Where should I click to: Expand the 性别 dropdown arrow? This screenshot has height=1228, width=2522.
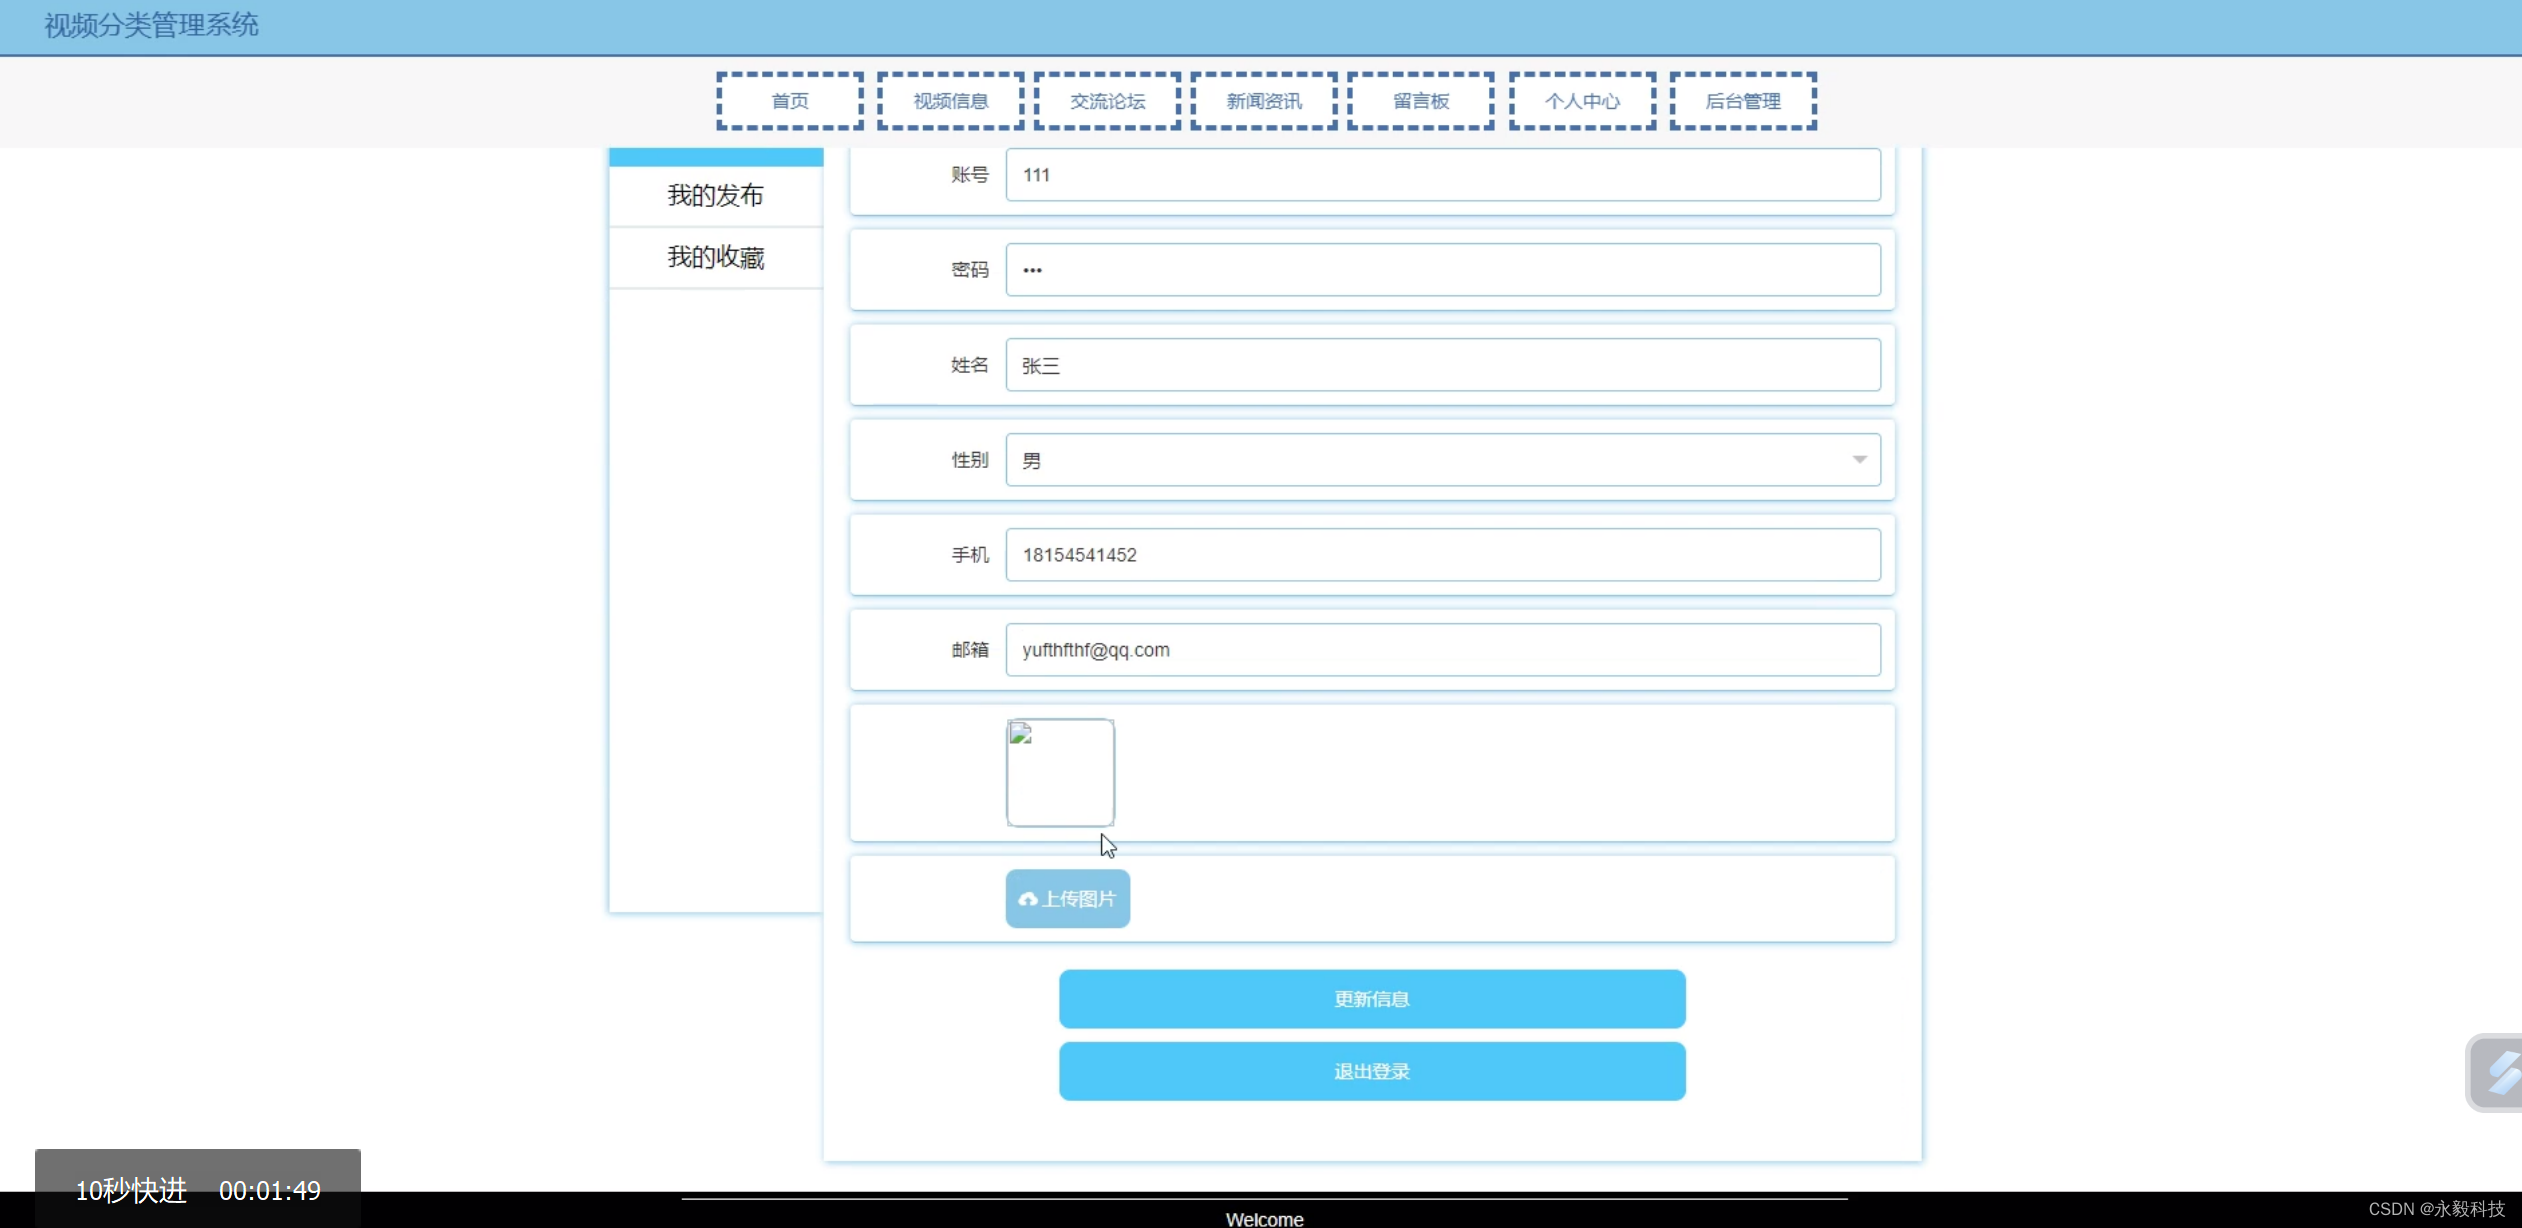point(1859,460)
